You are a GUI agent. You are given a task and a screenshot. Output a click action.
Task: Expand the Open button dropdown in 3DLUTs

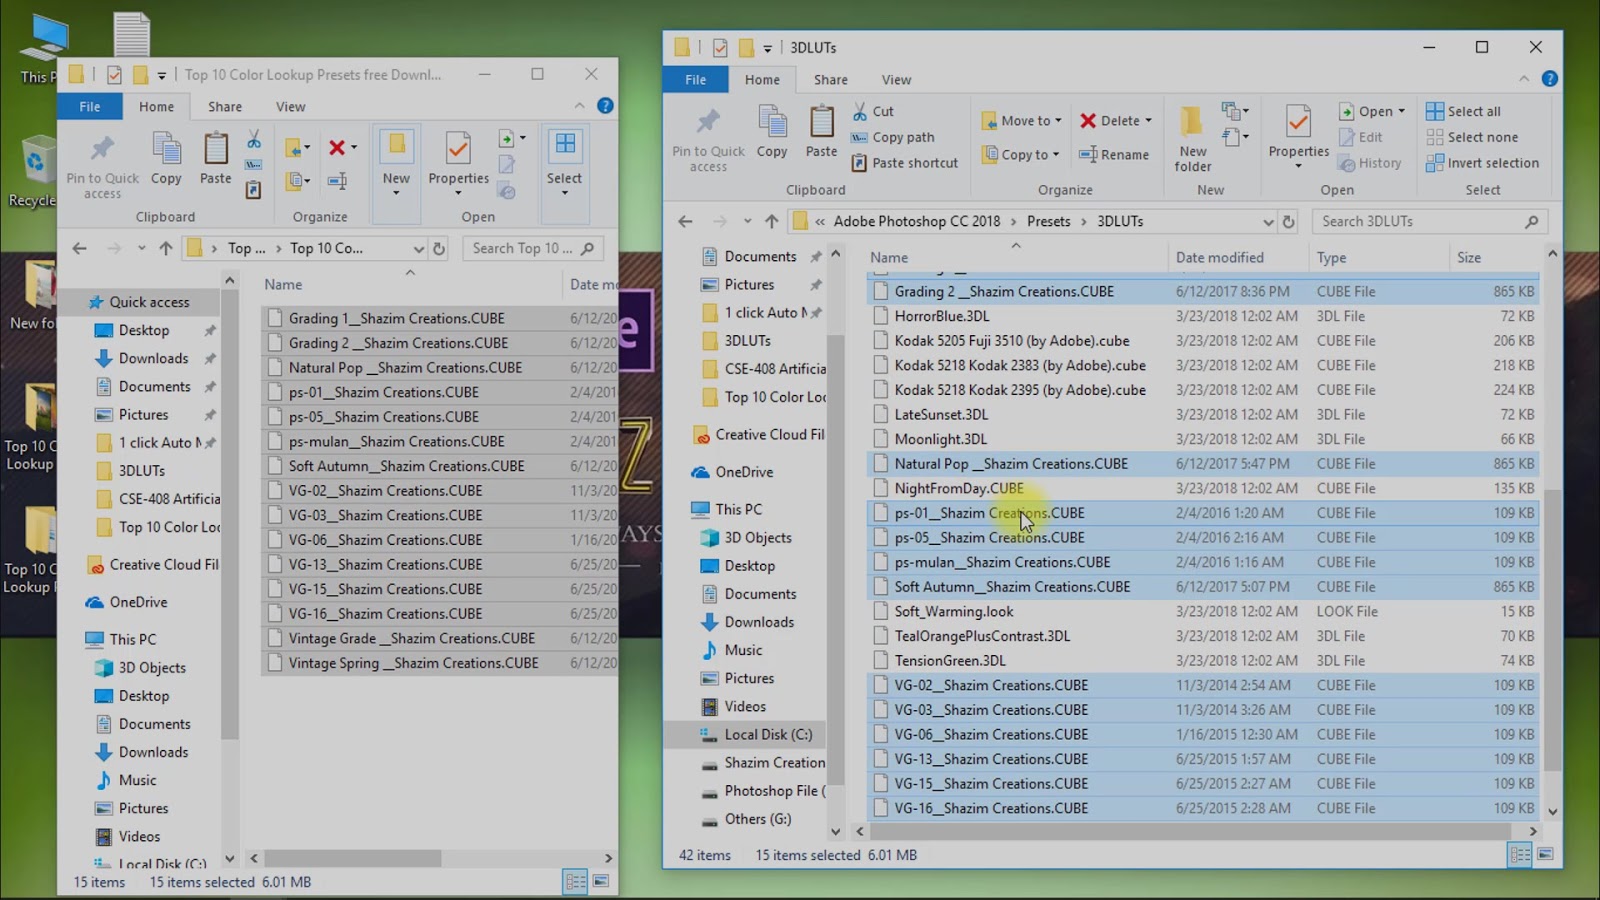click(1401, 111)
